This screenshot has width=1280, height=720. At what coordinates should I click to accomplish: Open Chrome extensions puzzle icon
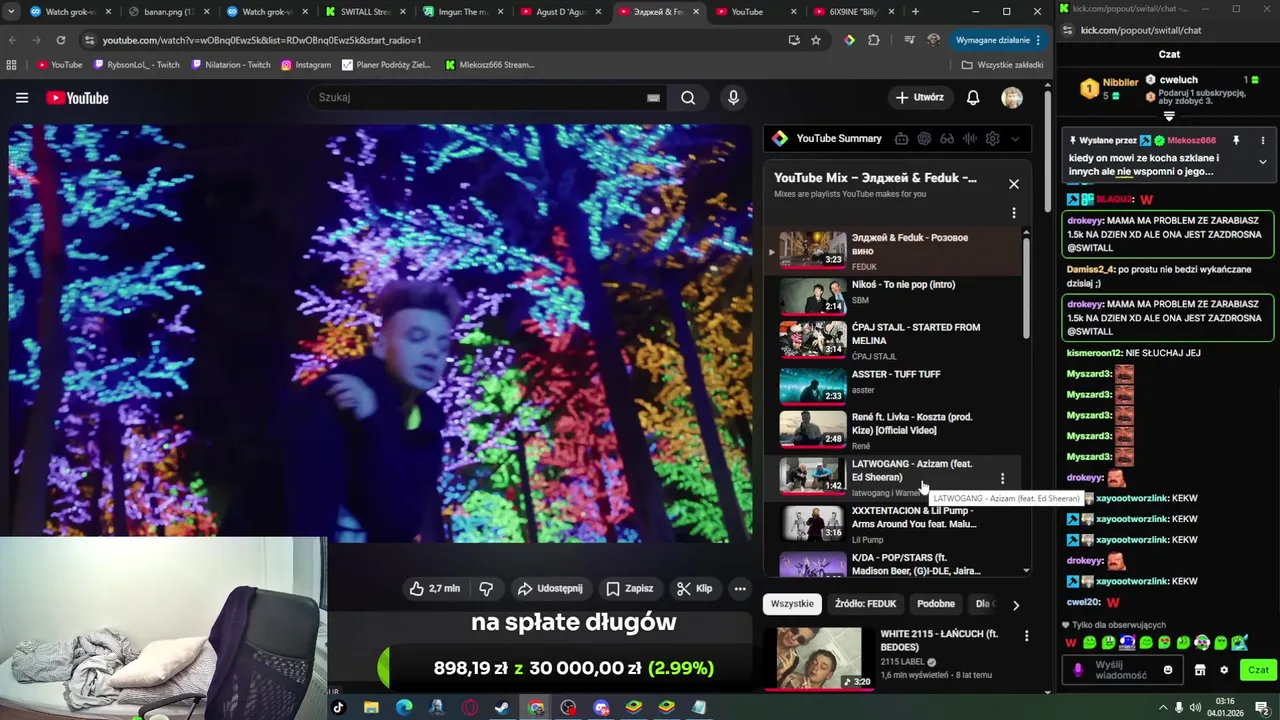point(874,40)
